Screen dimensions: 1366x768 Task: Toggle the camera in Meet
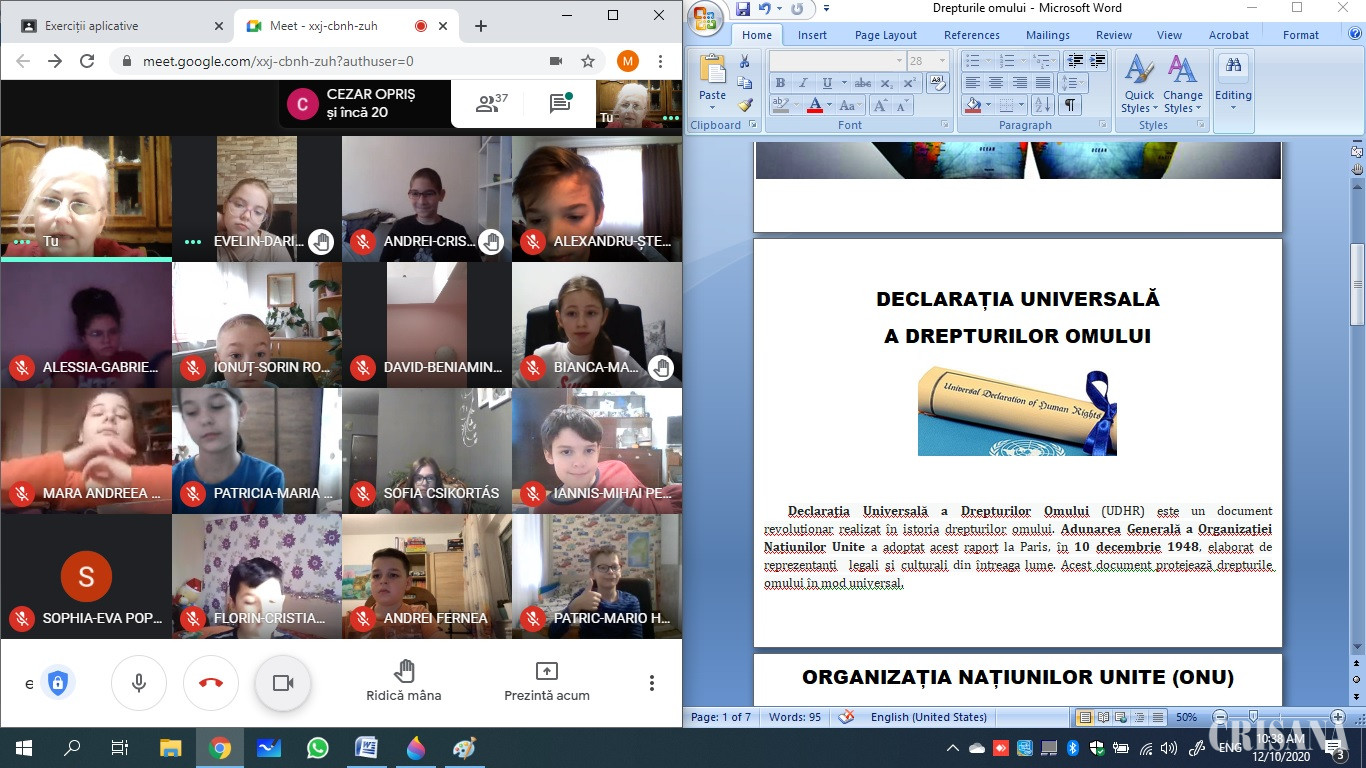coord(283,683)
